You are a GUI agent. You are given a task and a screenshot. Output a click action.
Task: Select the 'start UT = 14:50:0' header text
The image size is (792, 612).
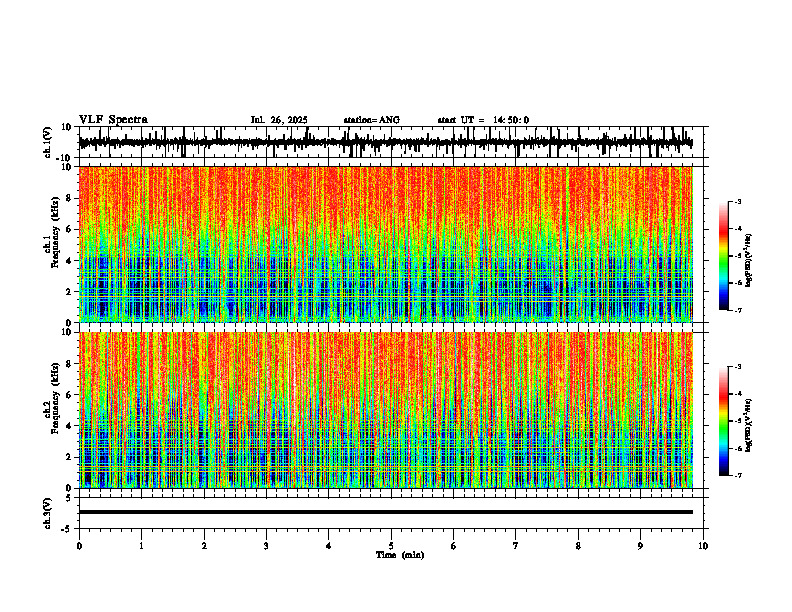tap(483, 120)
